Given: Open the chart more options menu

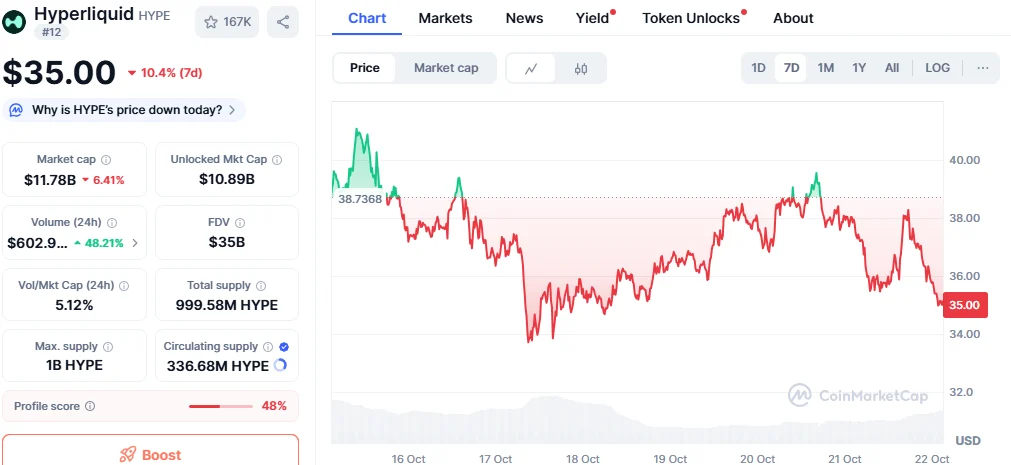Looking at the screenshot, I should [x=983, y=68].
